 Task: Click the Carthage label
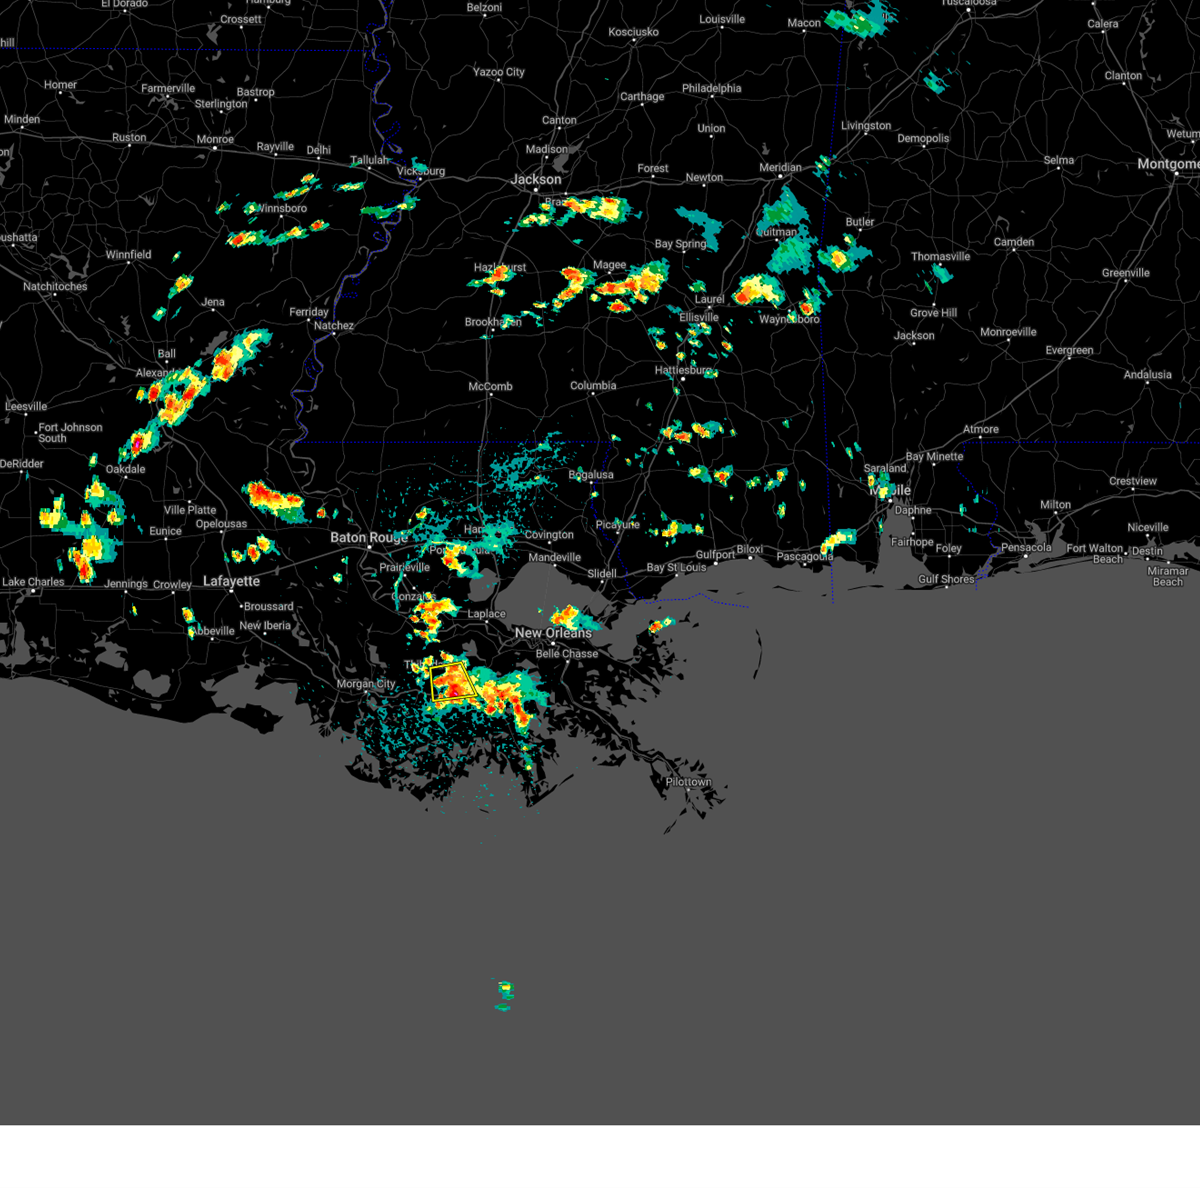pyautogui.click(x=642, y=97)
